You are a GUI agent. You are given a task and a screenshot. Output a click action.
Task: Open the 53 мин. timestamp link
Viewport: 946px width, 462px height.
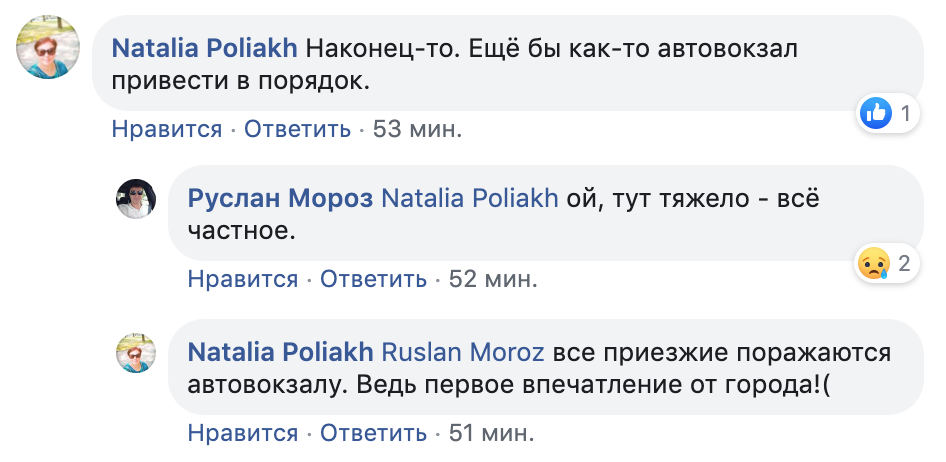[x=417, y=129]
